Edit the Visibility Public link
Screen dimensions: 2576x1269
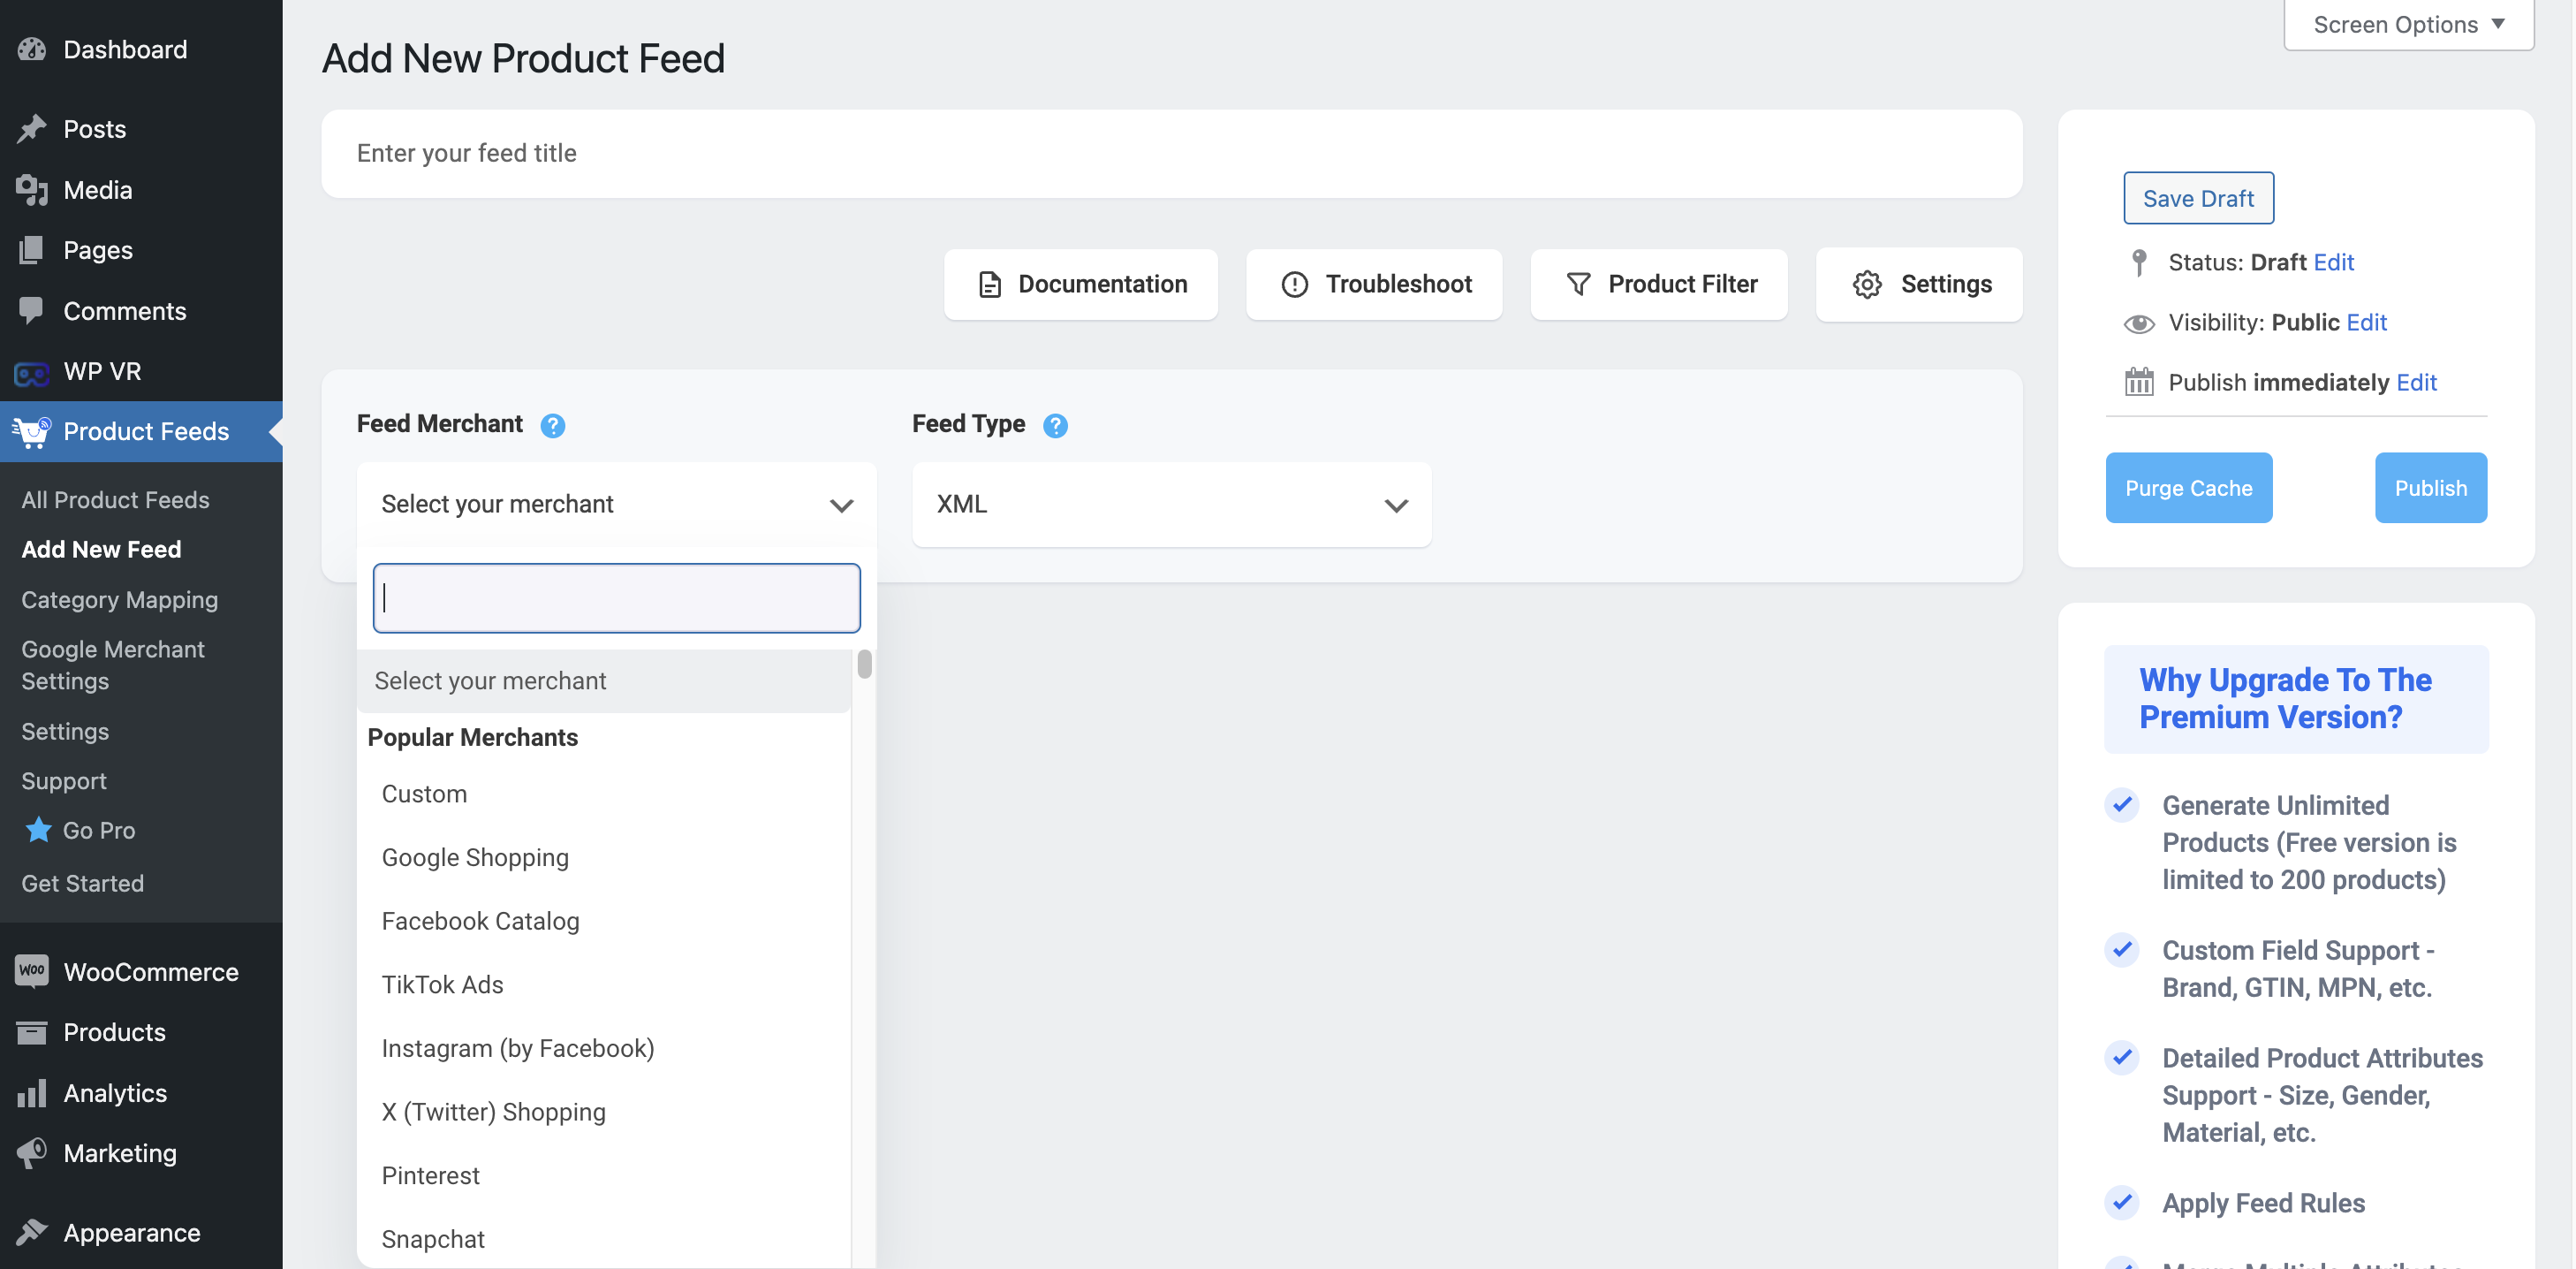coord(2366,323)
